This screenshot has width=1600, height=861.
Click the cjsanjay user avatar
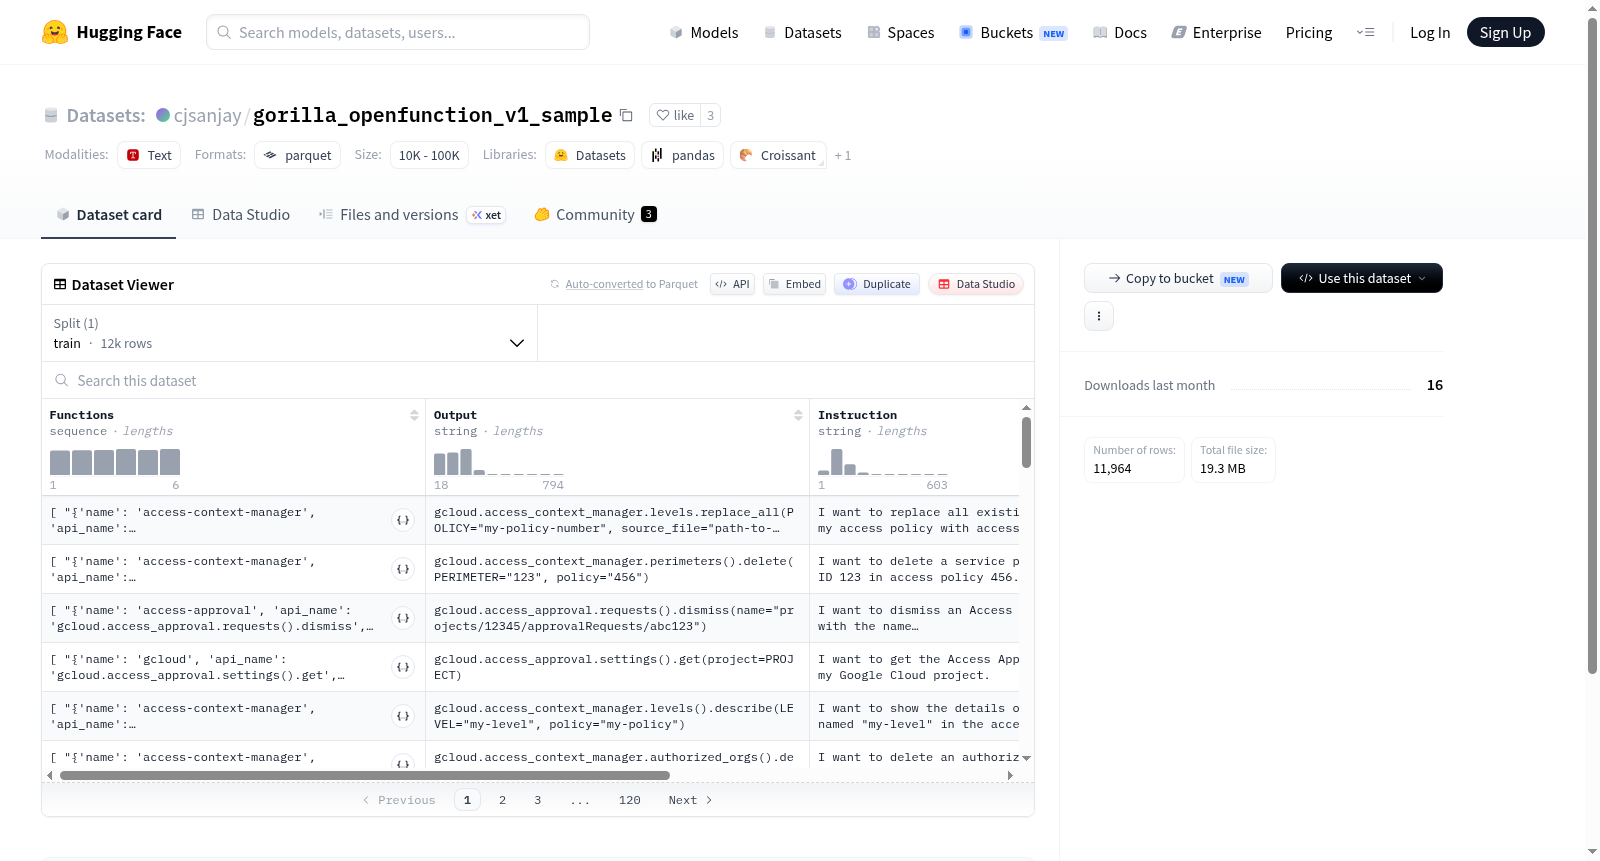point(163,115)
